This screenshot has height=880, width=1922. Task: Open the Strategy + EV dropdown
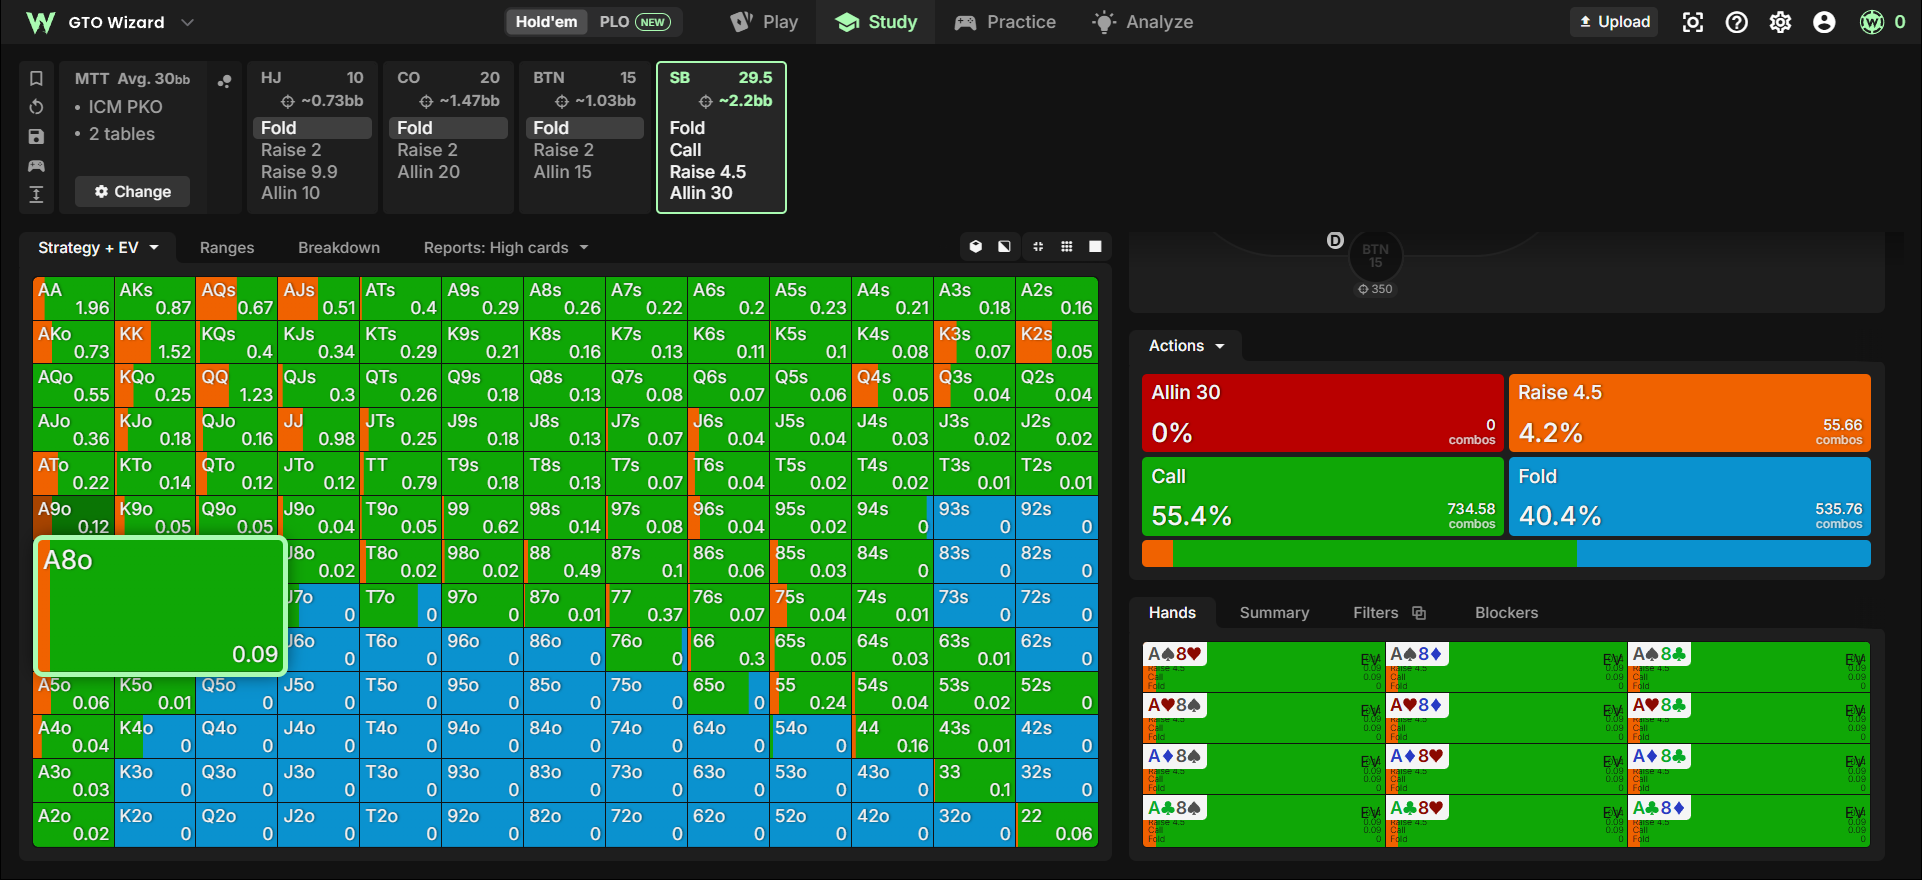click(x=98, y=248)
